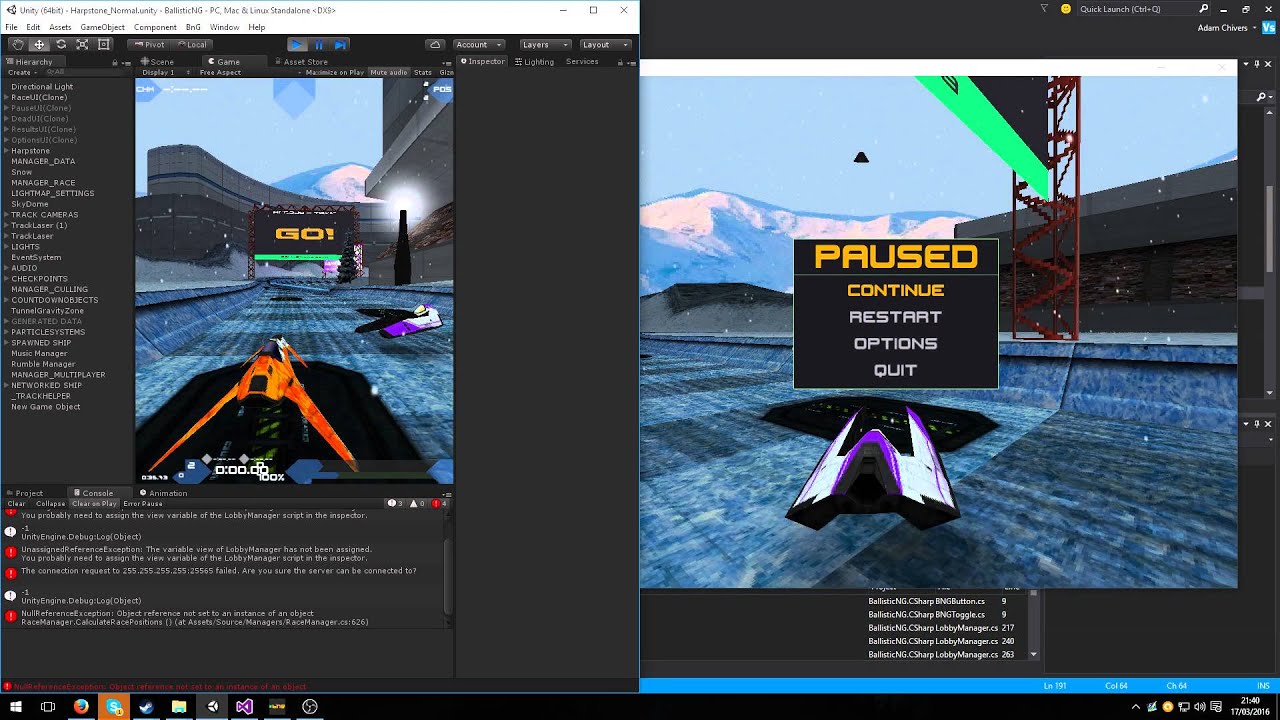Click CONTINUE in the paused game menu
1280x720 pixels.
(895, 290)
